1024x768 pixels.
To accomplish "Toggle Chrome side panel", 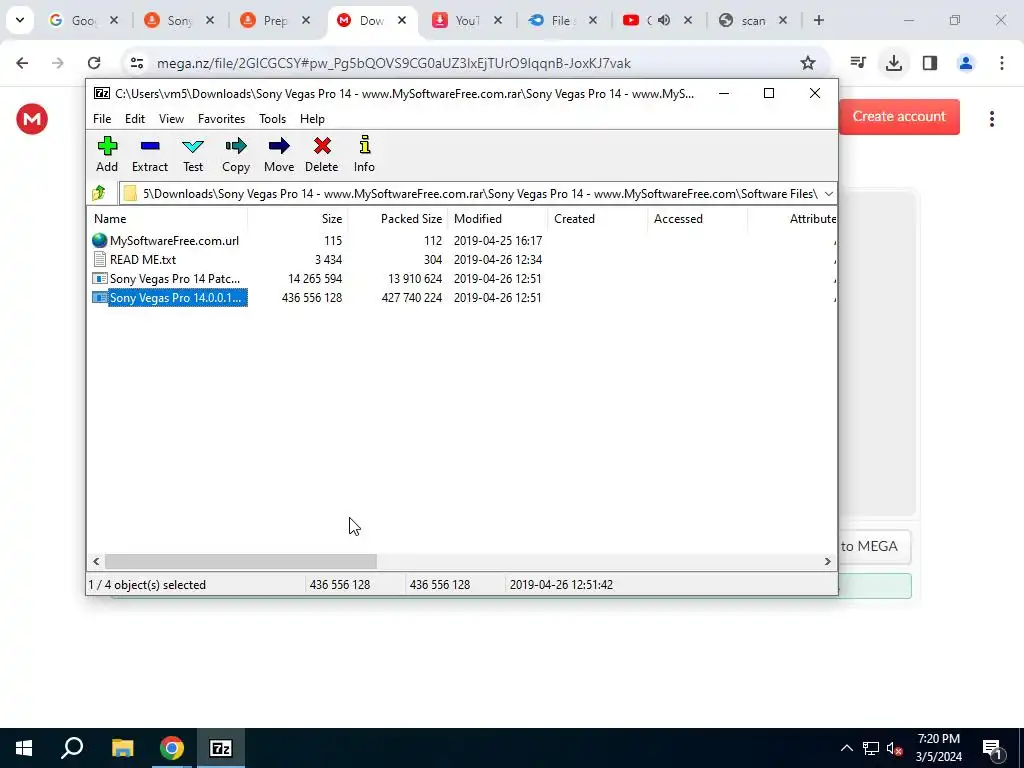I will 930,63.
